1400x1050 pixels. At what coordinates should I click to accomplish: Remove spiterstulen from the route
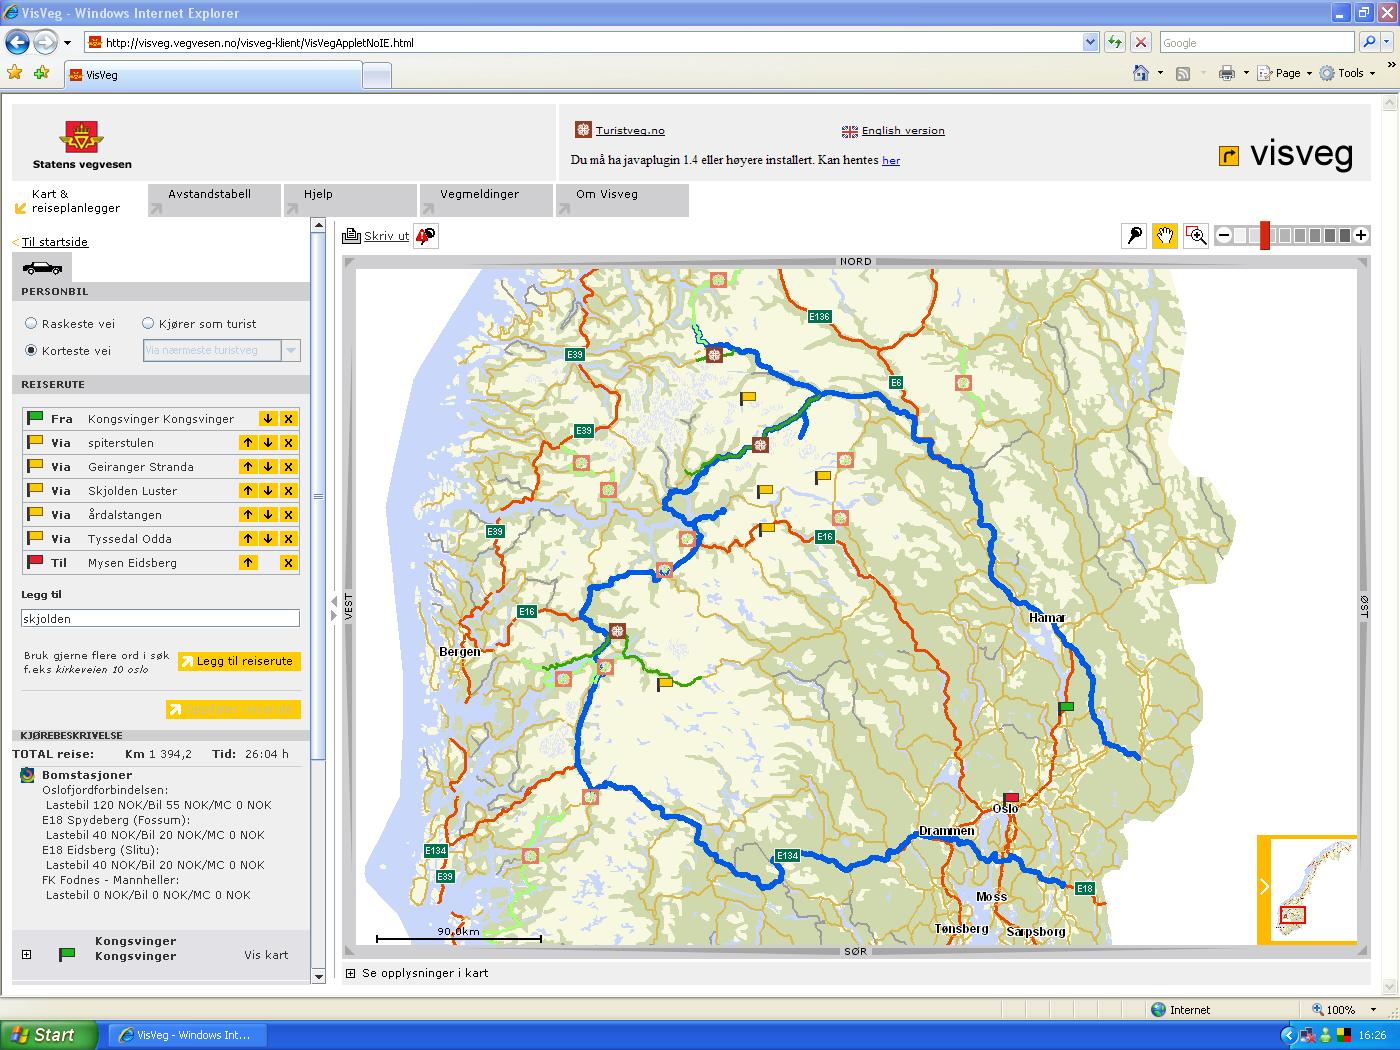click(x=288, y=443)
